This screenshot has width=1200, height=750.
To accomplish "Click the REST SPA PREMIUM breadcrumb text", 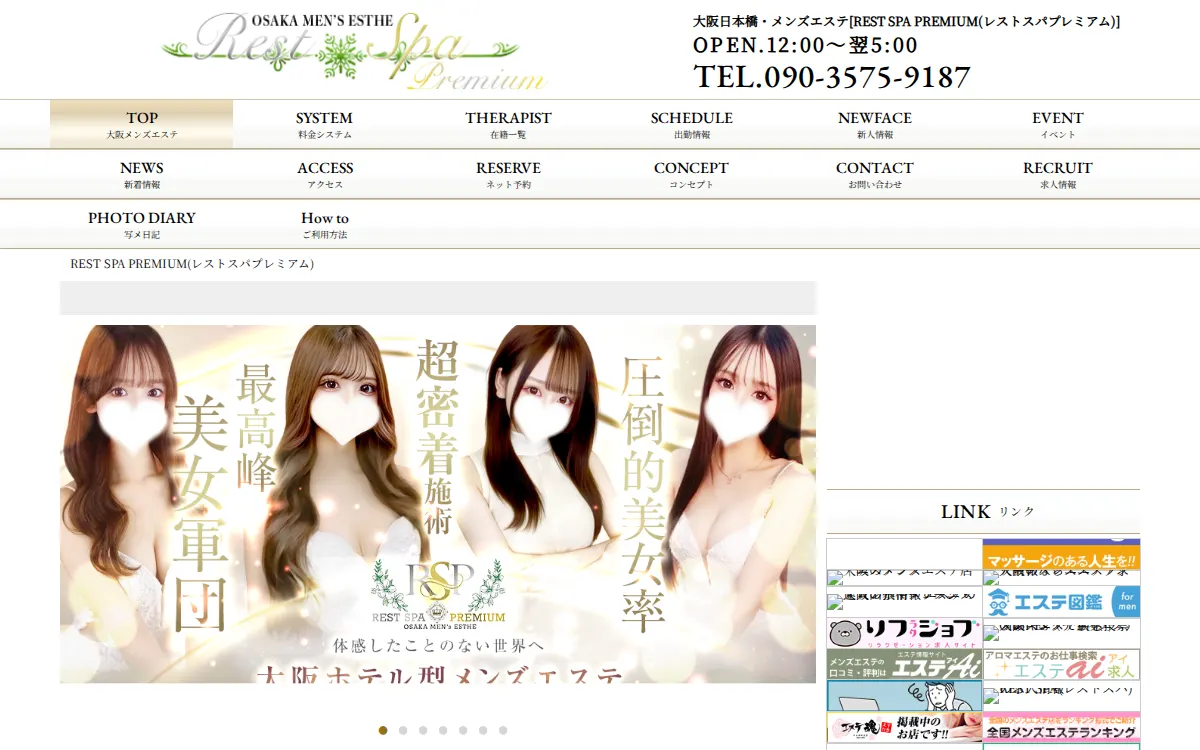I will point(192,264).
